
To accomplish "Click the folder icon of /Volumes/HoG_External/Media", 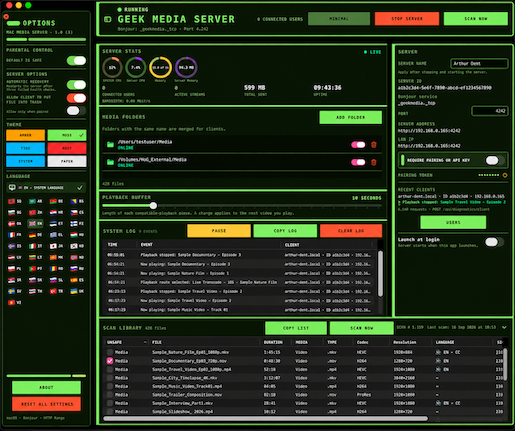I will 110,162.
